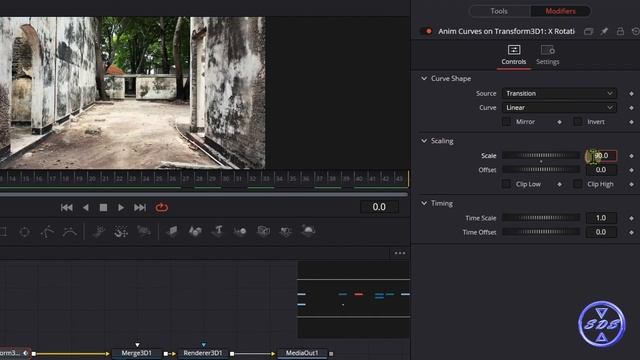Set a keyframe on the Scale parameter
This screenshot has width=640, height=360.
tap(631, 156)
